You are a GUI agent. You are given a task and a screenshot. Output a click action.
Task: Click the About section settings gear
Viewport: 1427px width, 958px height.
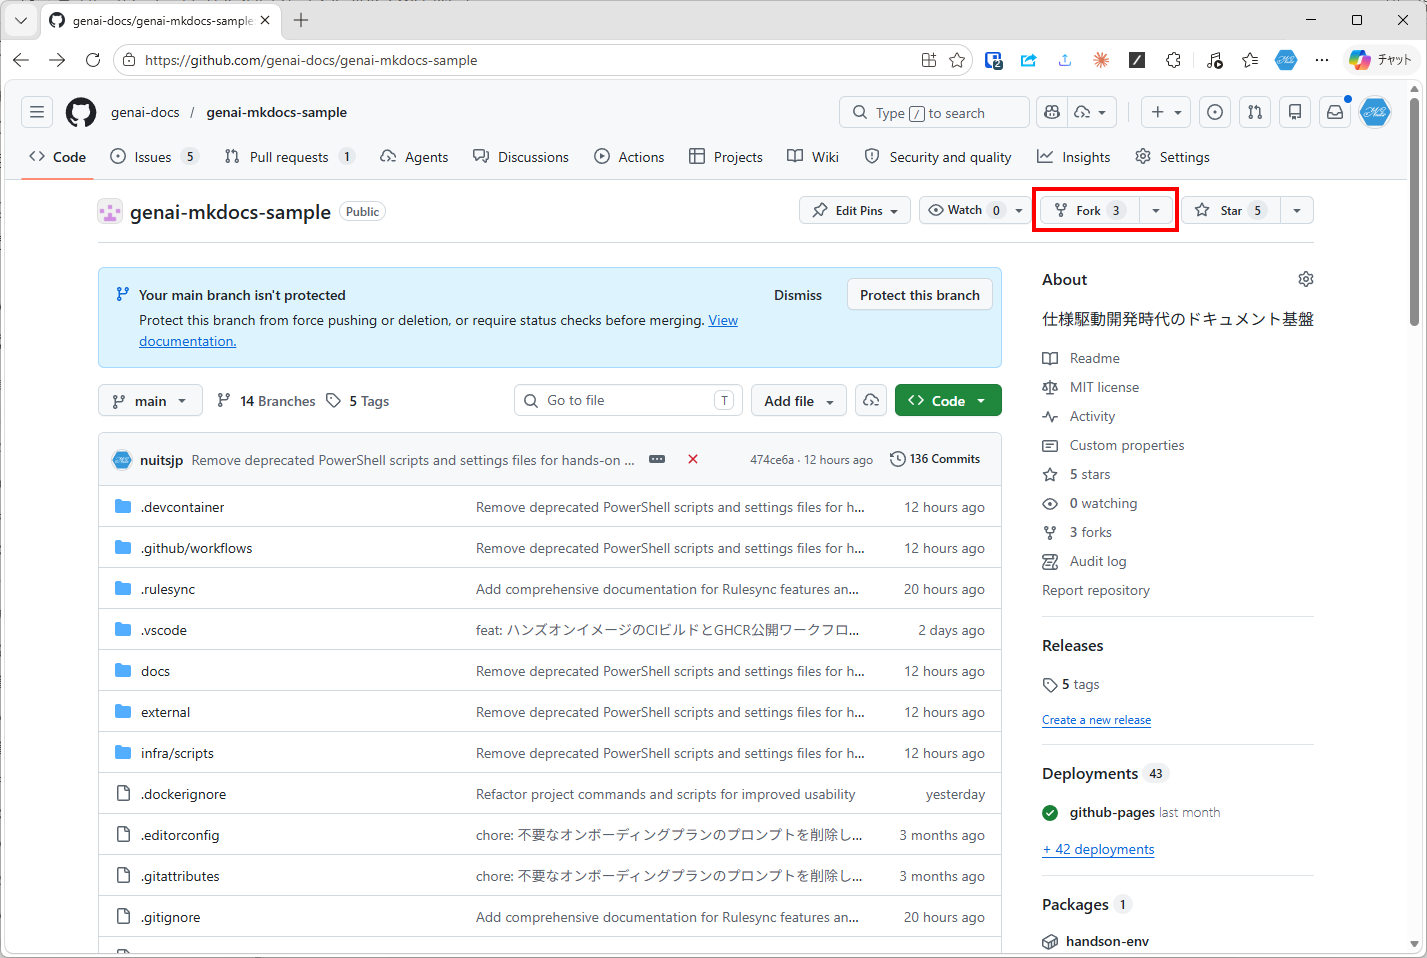(1305, 279)
